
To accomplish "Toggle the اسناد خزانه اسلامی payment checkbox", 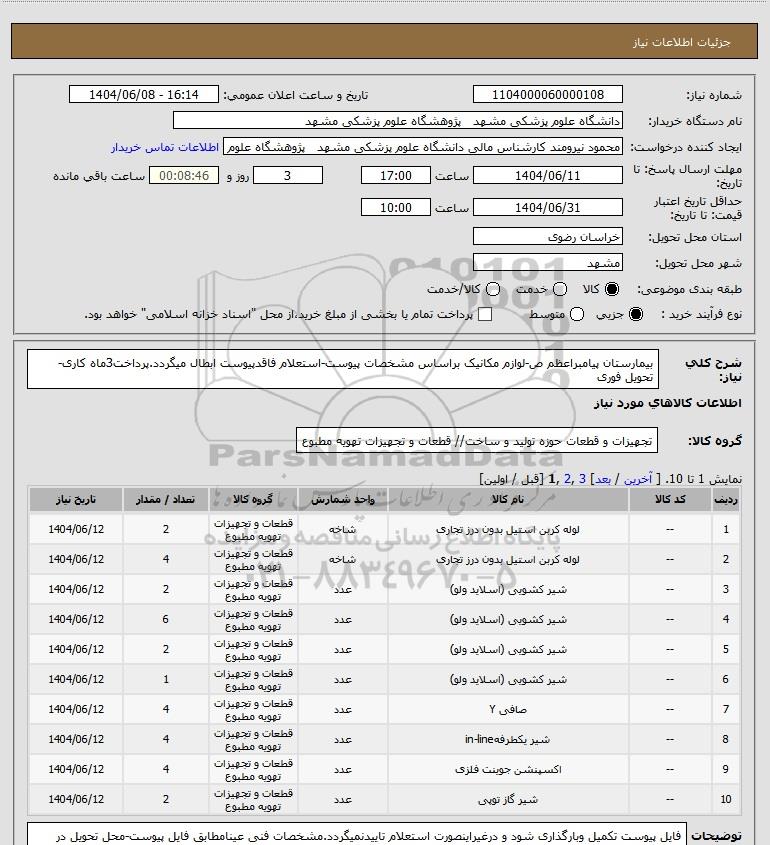I will coord(485,314).
